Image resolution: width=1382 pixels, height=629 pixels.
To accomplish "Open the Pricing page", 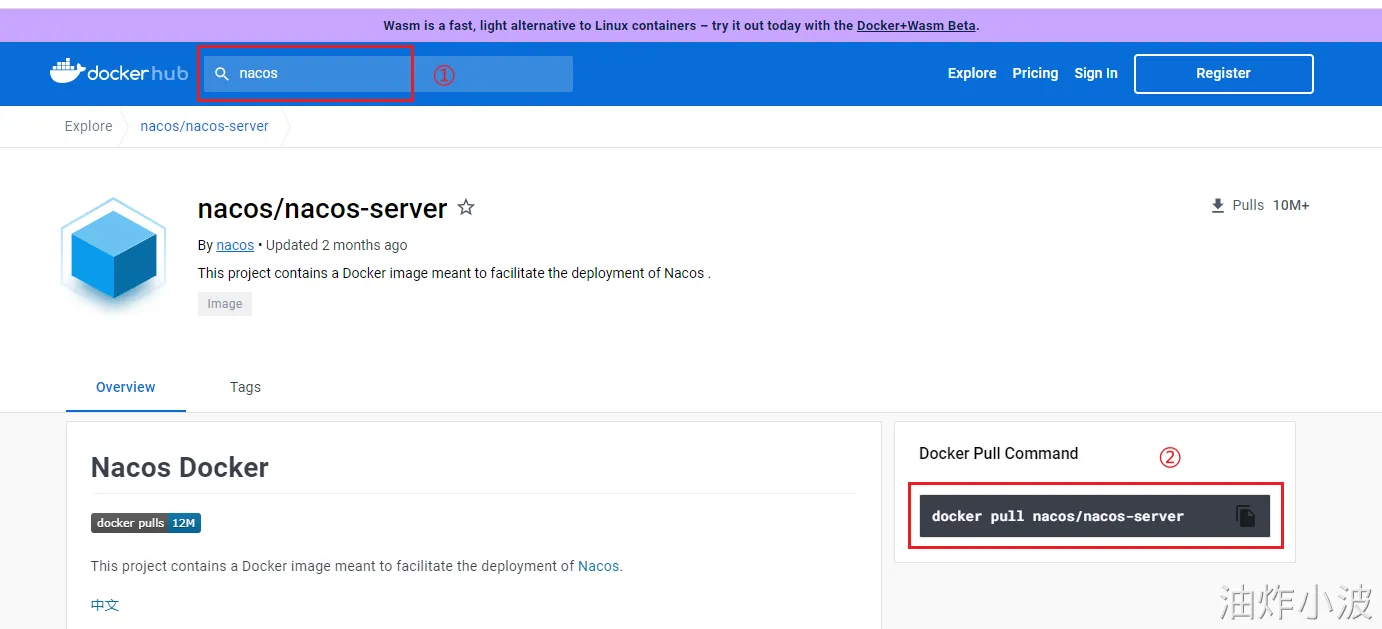I will [1035, 73].
